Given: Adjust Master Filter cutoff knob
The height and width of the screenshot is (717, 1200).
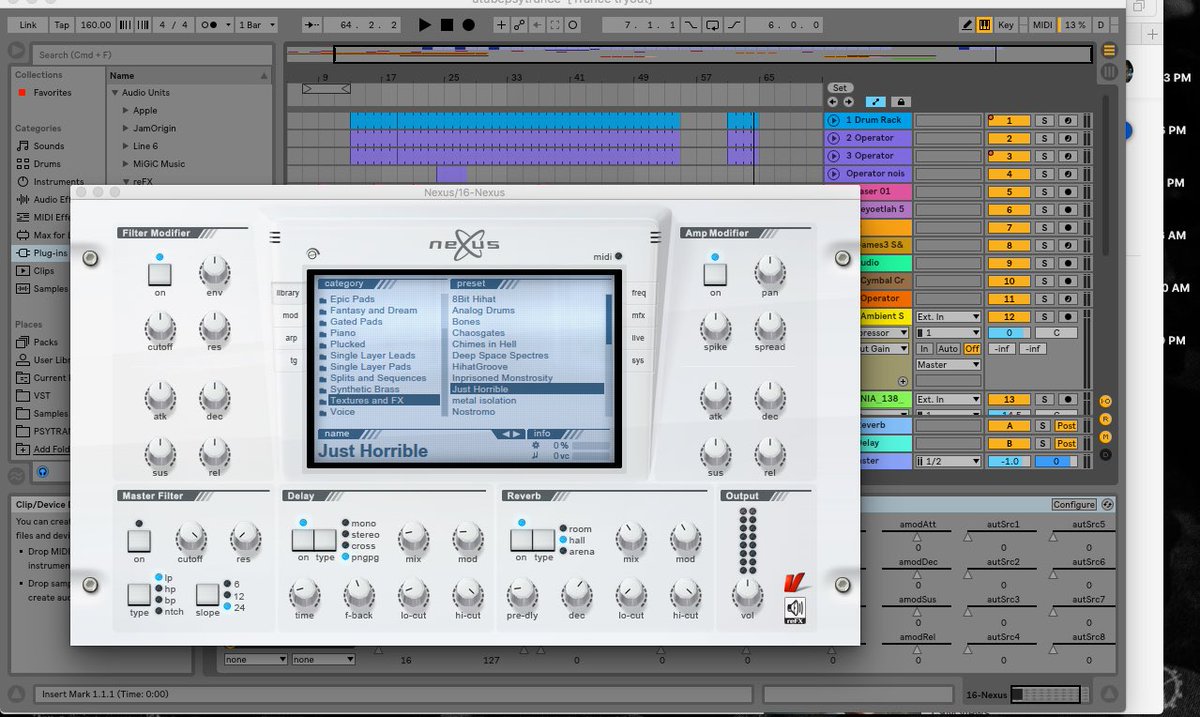Looking at the screenshot, I should point(190,539).
